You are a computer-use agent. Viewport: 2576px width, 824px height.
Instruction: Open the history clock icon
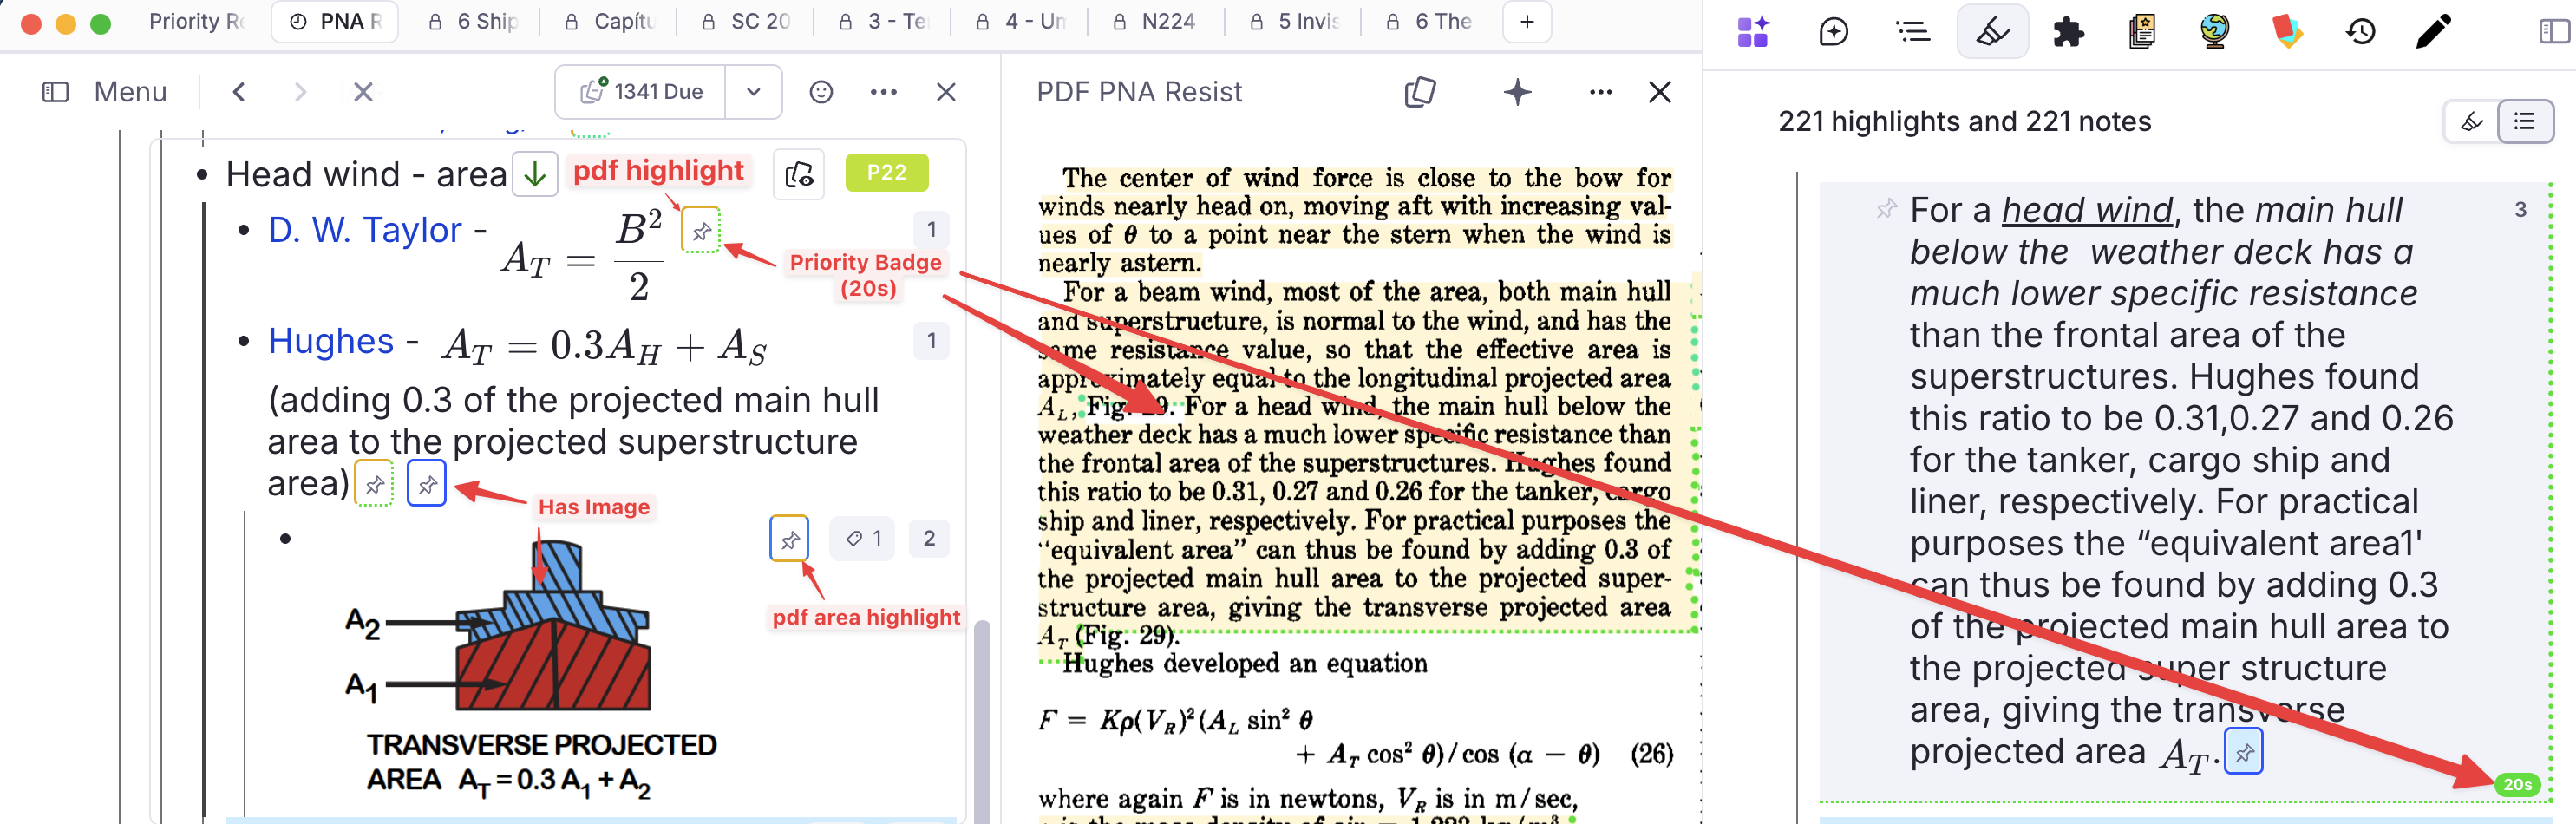click(2360, 32)
